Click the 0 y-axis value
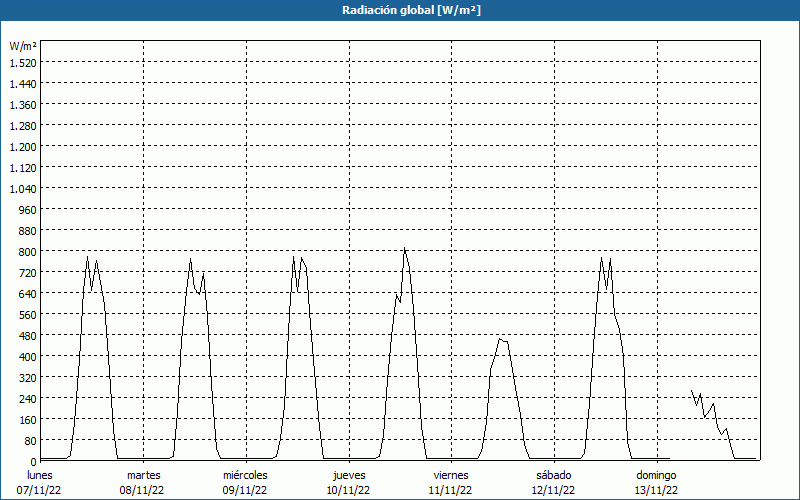This screenshot has height=500, width=800. pos(33,462)
